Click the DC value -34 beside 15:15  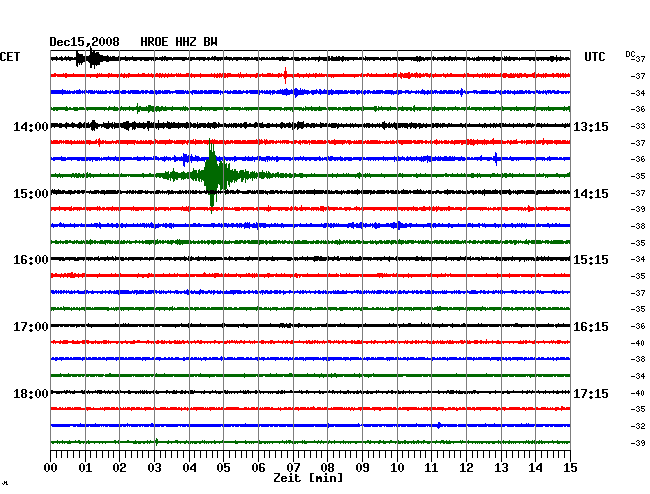point(638,259)
